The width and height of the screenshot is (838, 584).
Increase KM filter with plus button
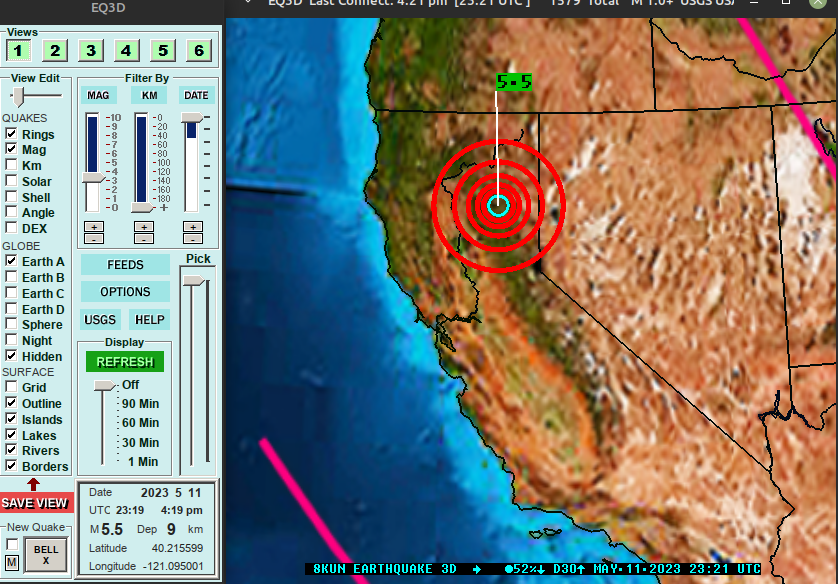coord(144,227)
